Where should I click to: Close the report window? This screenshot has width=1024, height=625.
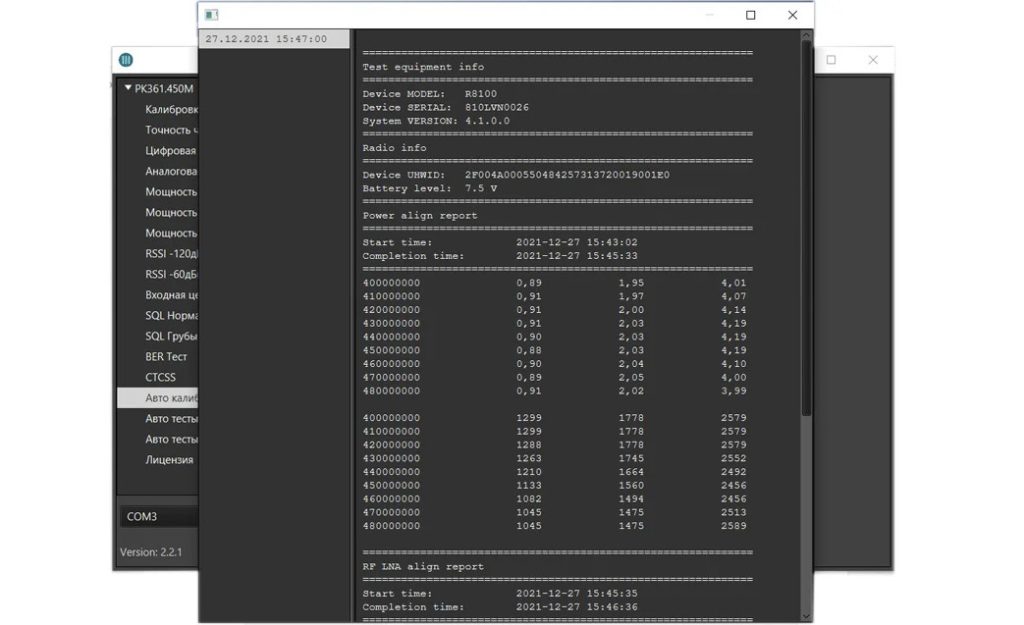[x=793, y=15]
